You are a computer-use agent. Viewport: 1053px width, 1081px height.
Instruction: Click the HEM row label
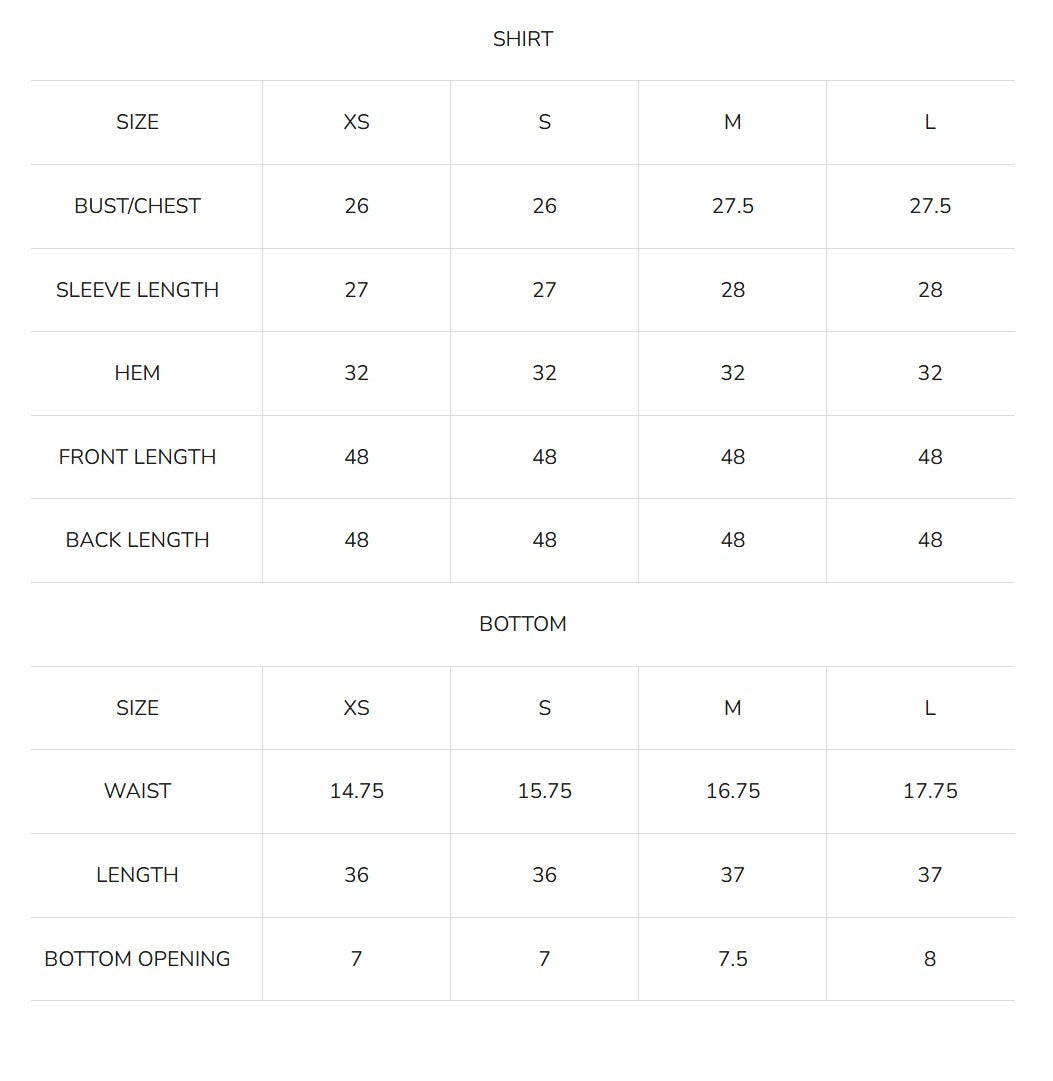pos(137,373)
